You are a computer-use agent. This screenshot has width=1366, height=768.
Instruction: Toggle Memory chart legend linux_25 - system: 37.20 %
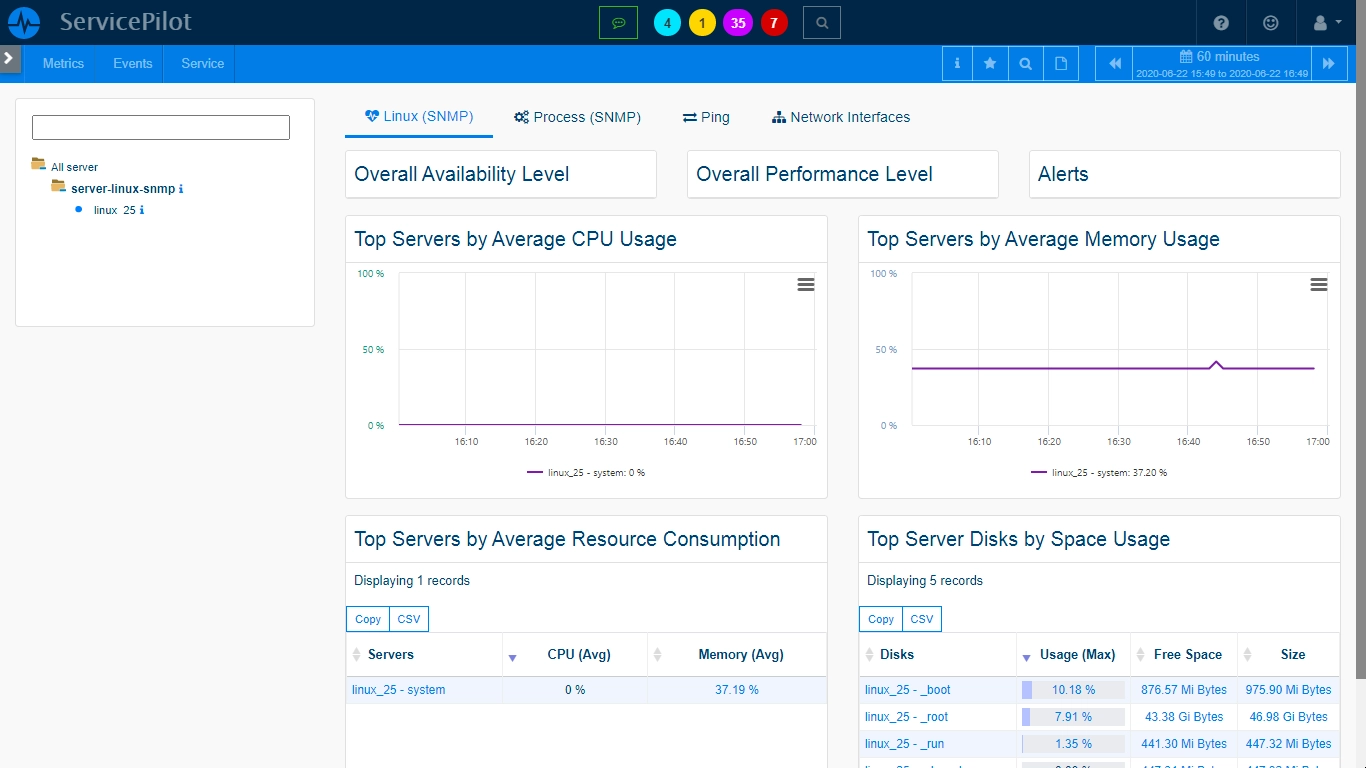[1100, 472]
